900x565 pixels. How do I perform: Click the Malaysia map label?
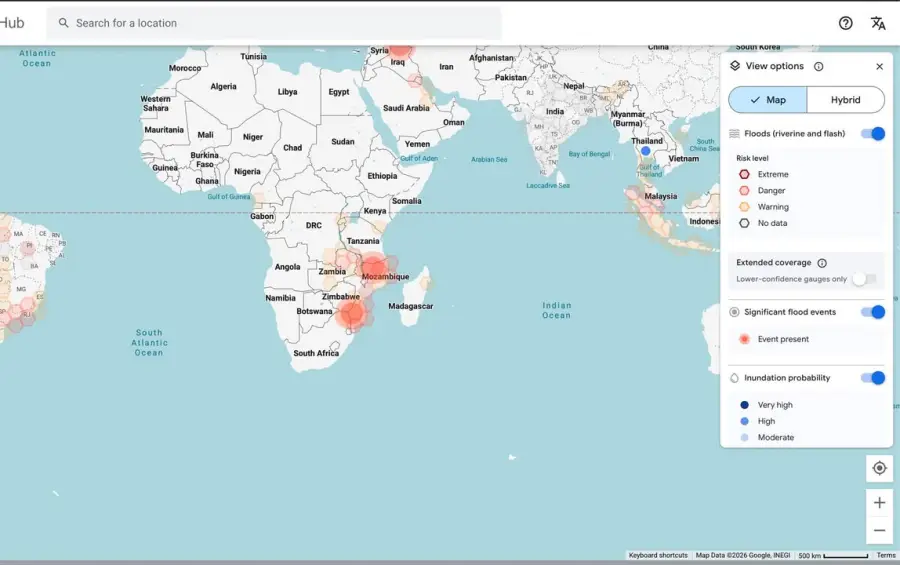tap(661, 196)
